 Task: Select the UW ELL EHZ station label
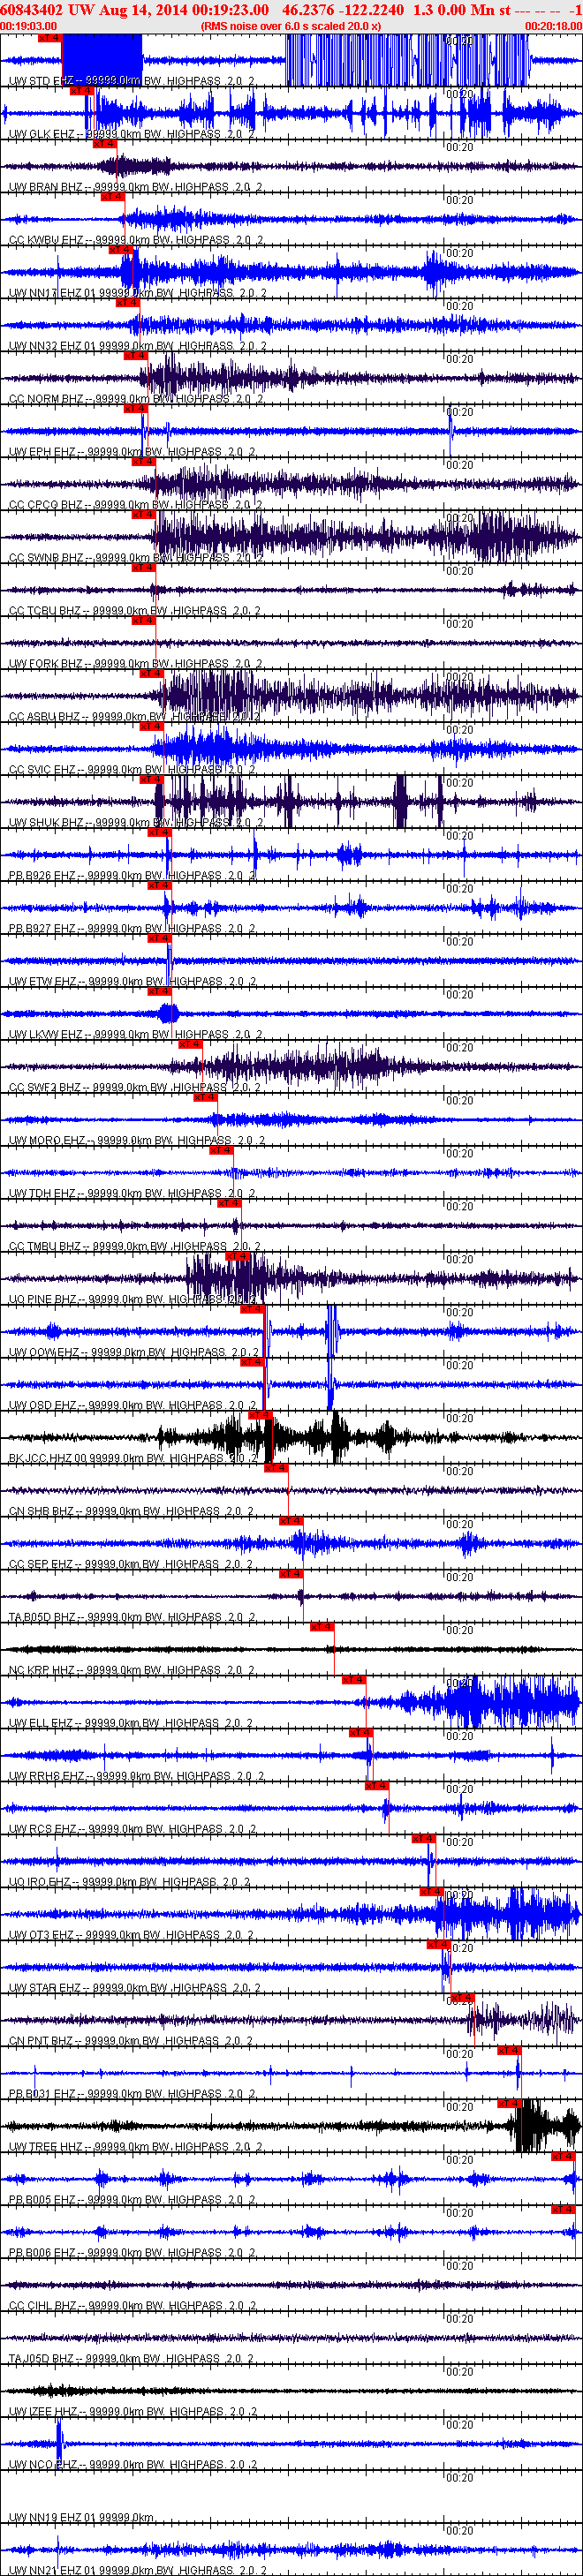click(132, 1724)
